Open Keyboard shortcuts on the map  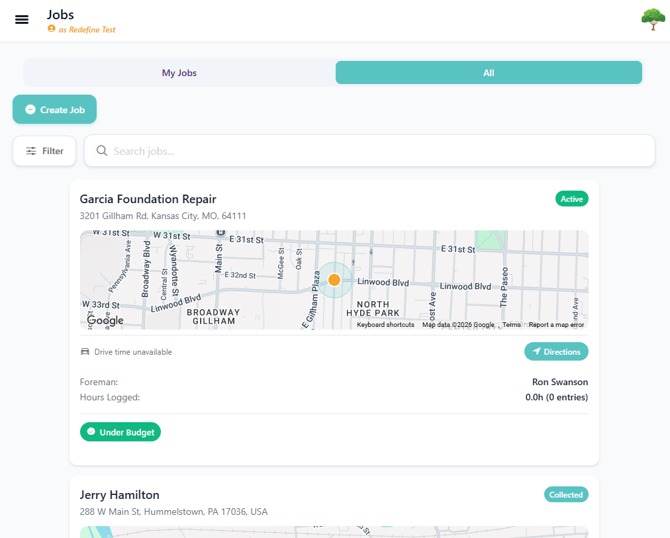click(385, 325)
